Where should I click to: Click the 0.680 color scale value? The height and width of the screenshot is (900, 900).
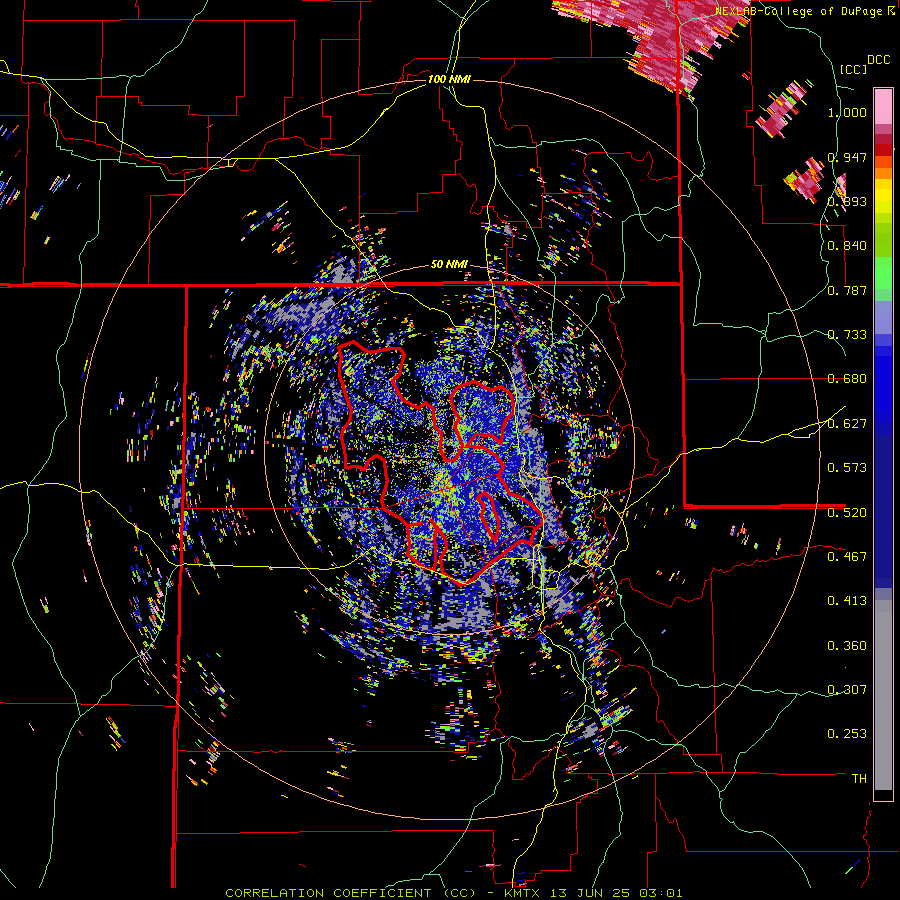click(847, 379)
